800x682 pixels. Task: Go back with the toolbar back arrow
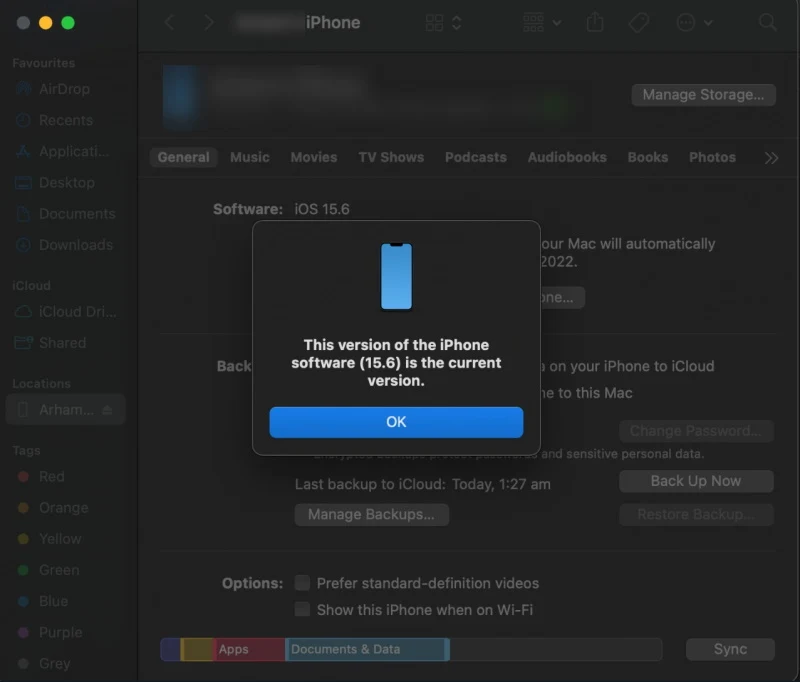pyautogui.click(x=170, y=22)
